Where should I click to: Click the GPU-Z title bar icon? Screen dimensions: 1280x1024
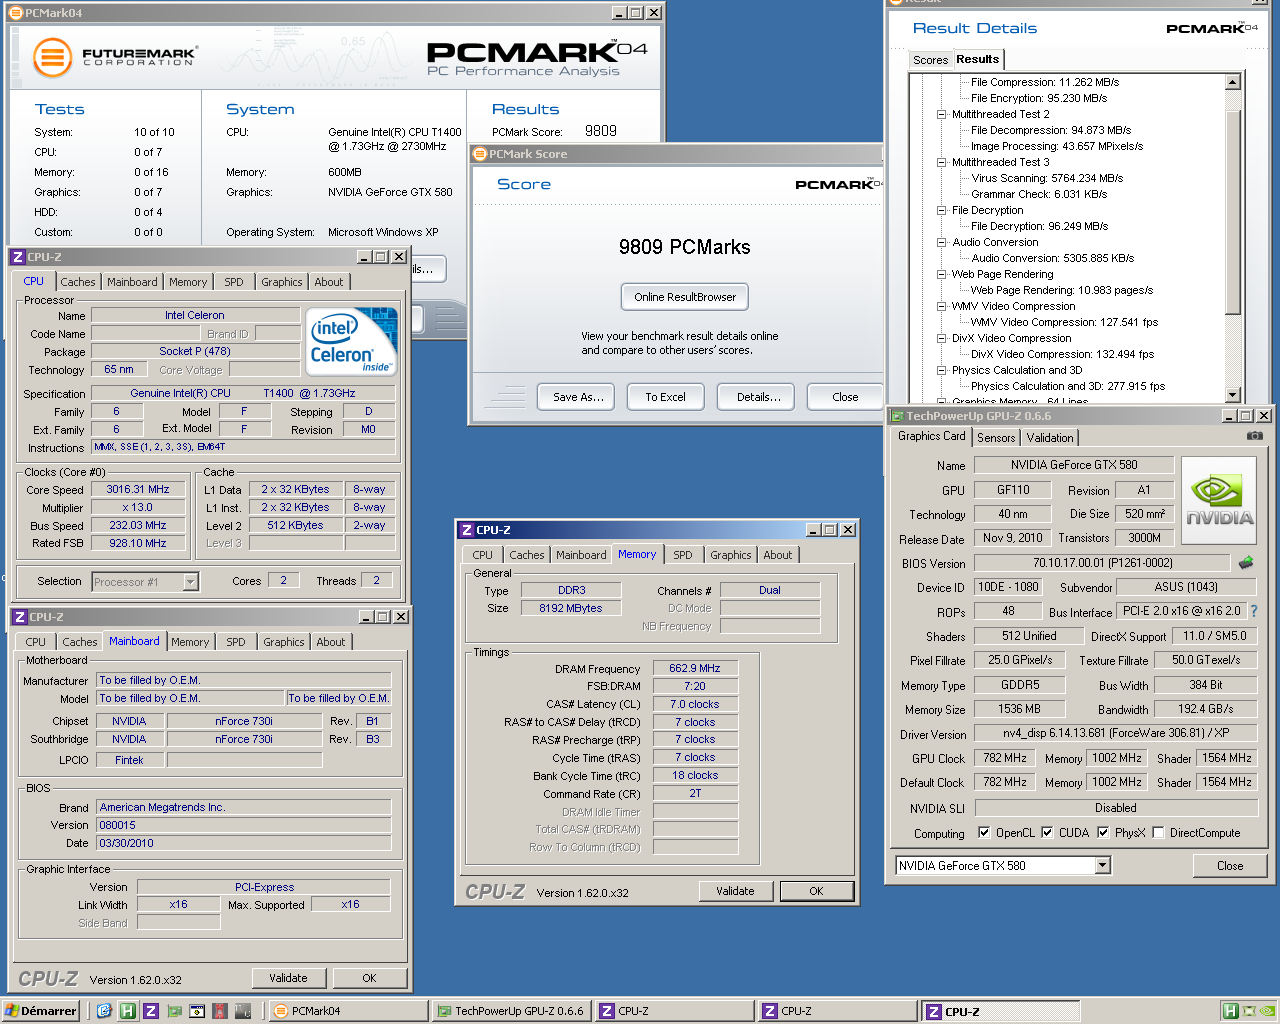tap(897, 416)
